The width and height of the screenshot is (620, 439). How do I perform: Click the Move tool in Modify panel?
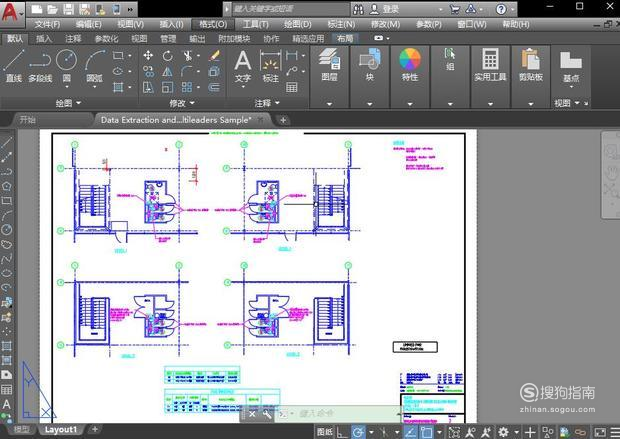[x=148, y=55]
